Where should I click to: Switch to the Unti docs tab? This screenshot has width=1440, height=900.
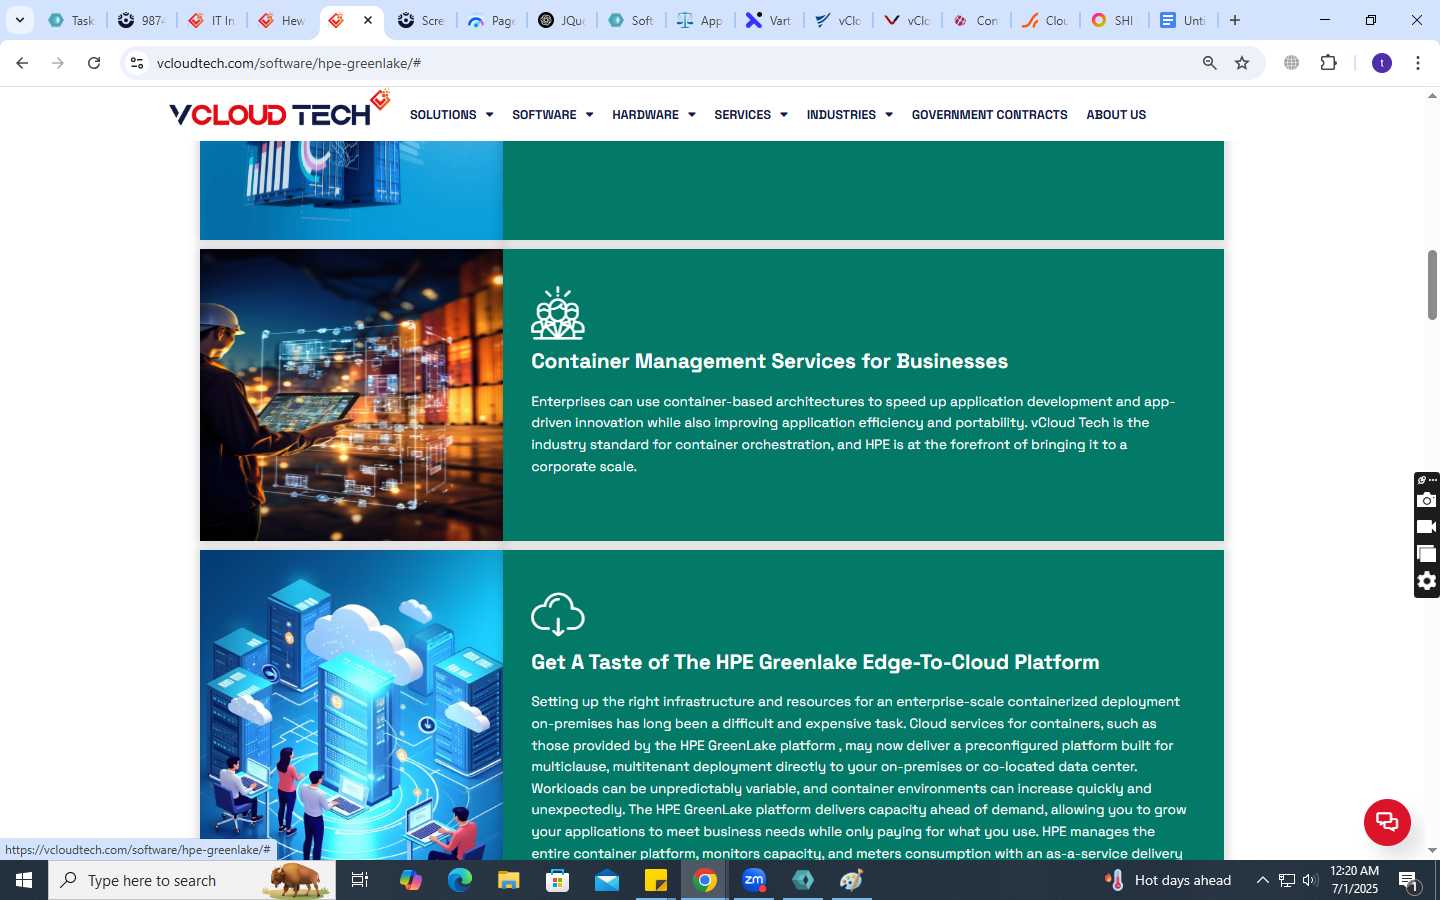[1182, 20]
